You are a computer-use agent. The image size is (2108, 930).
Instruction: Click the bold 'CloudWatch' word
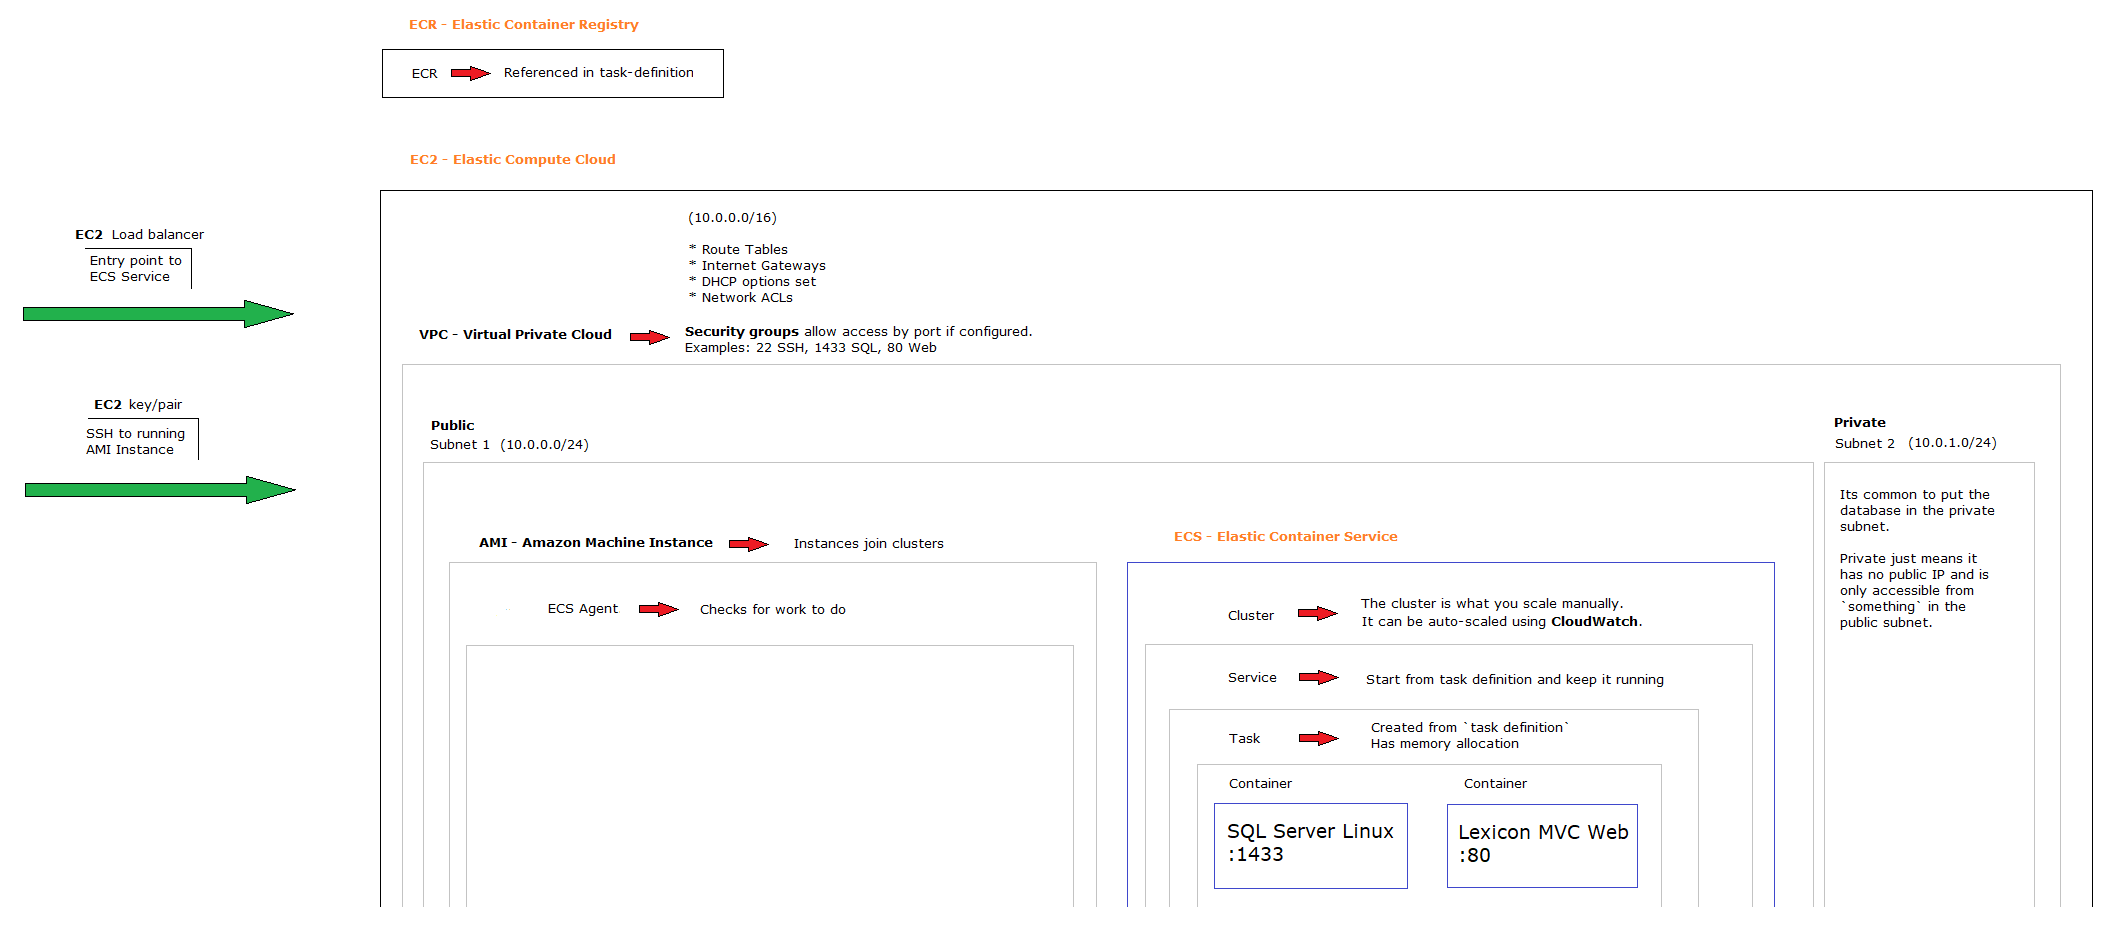[1594, 622]
